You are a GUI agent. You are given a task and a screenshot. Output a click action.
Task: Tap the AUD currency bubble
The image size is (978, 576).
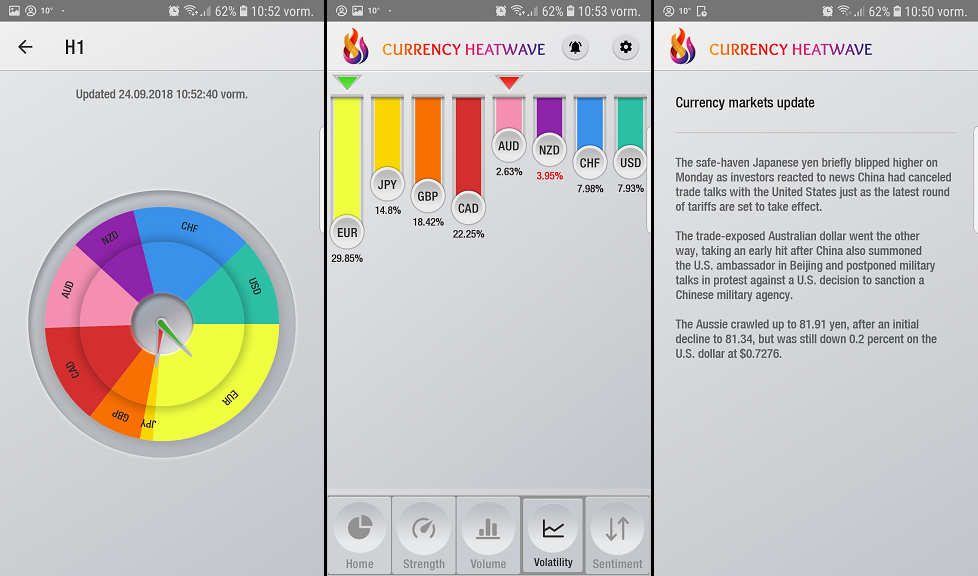click(x=509, y=145)
